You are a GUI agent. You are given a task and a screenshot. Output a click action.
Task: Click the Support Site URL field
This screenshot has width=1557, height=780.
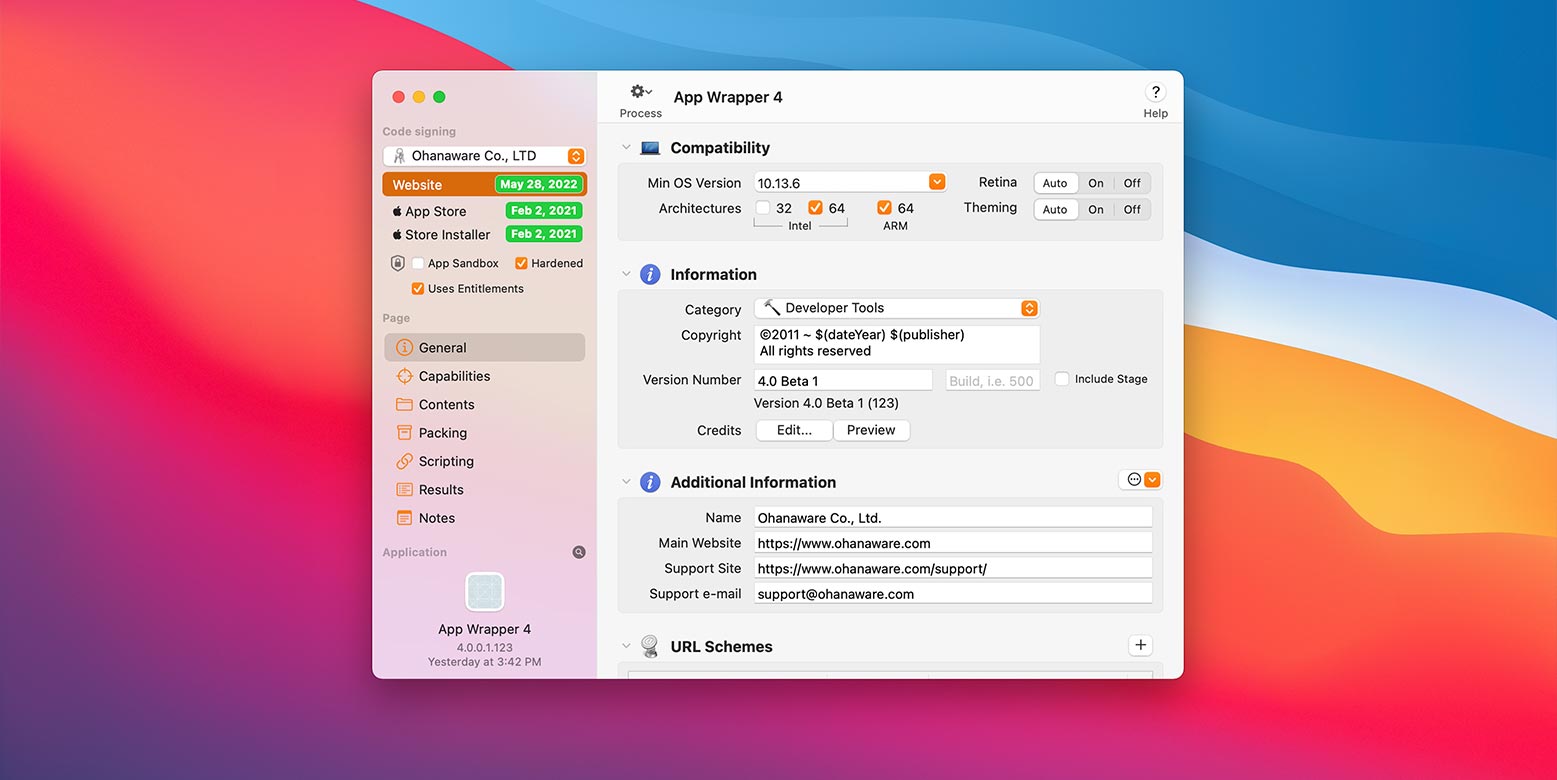pyautogui.click(x=954, y=568)
